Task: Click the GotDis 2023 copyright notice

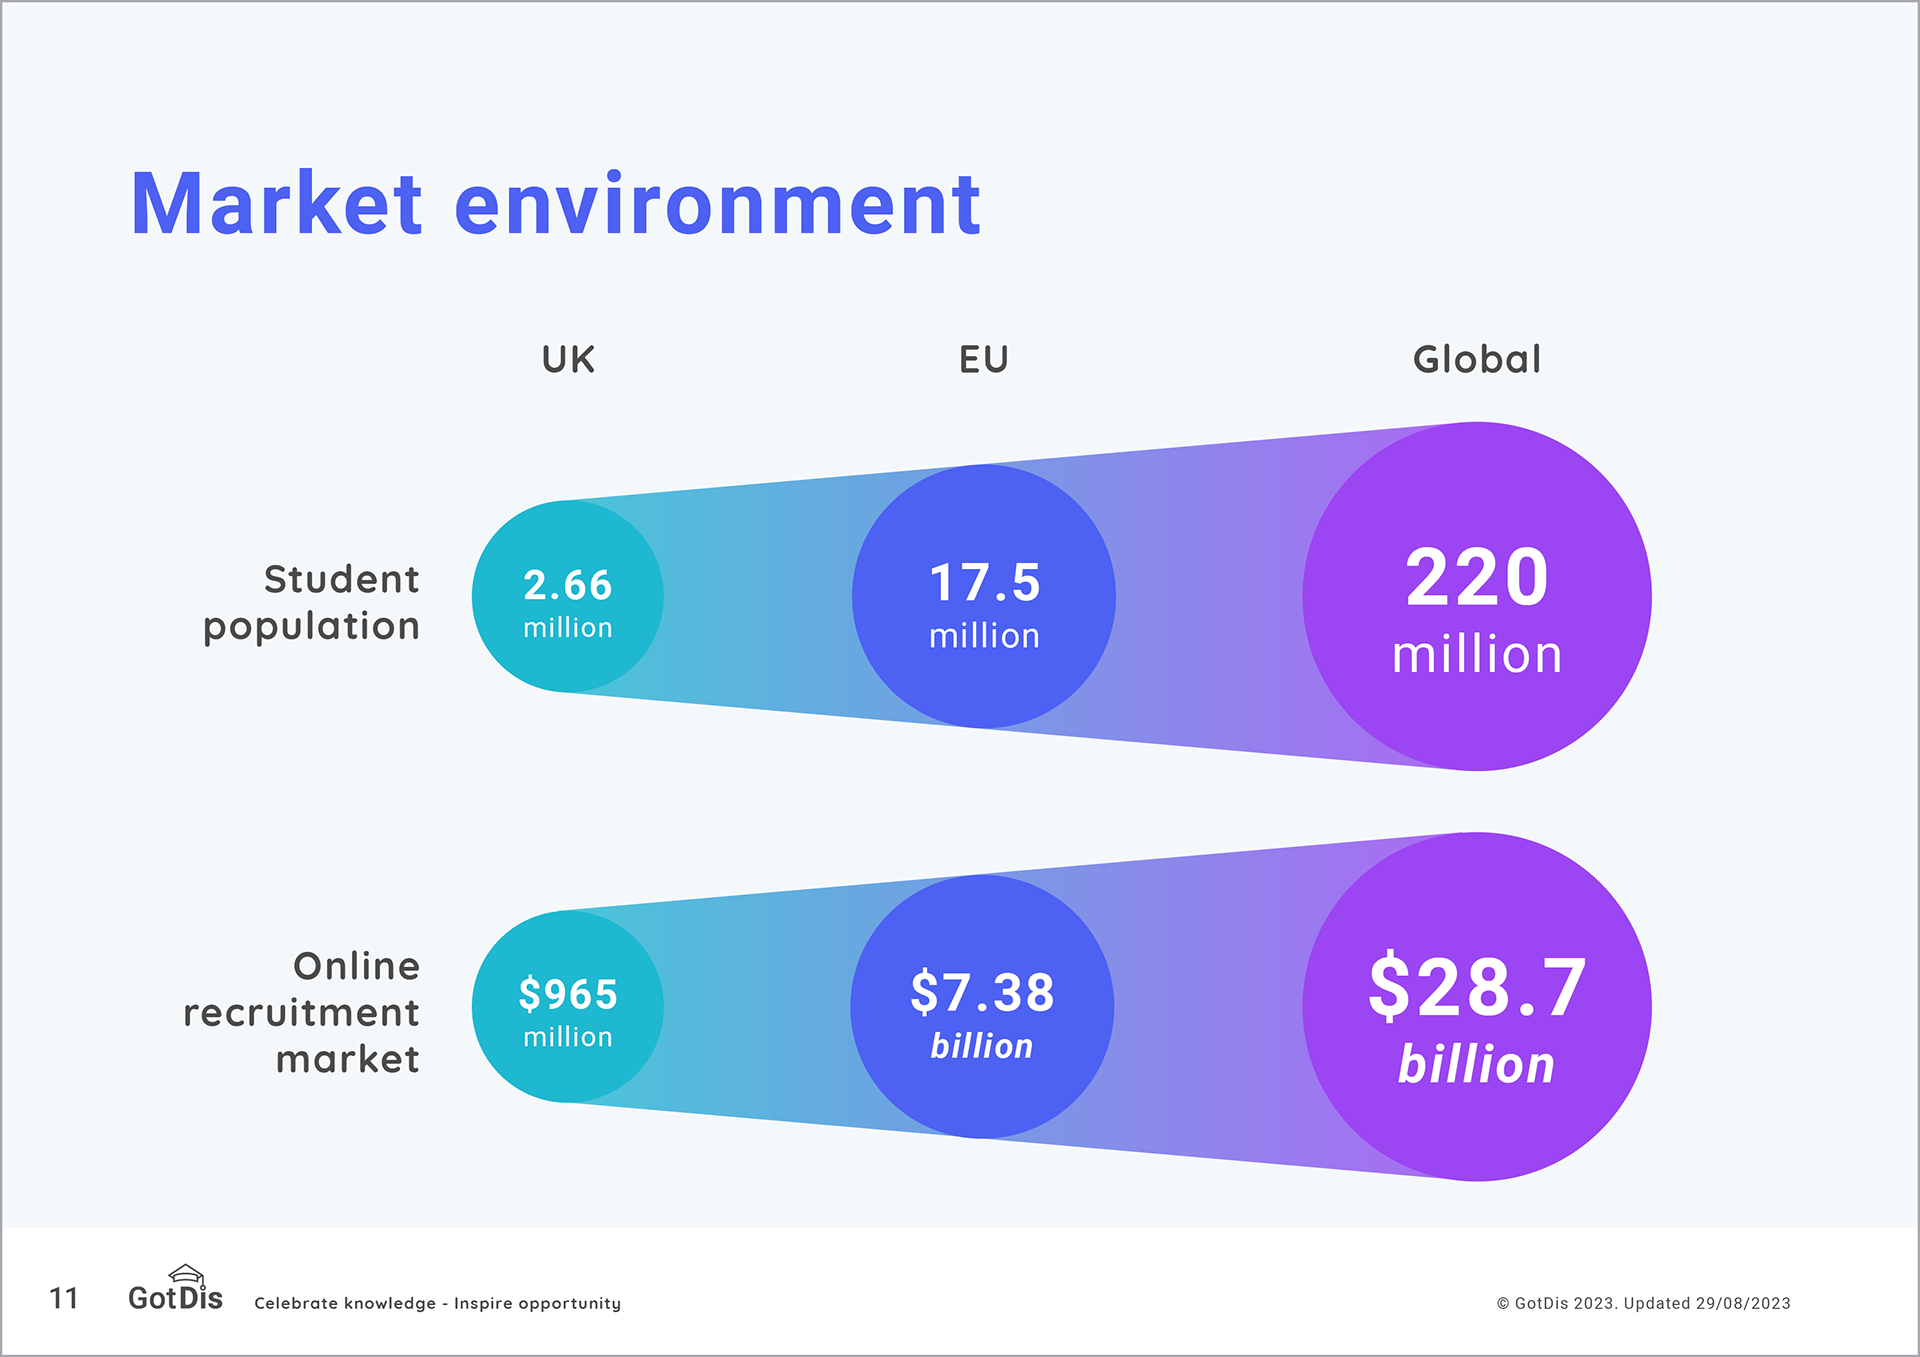Action: tap(1643, 1303)
